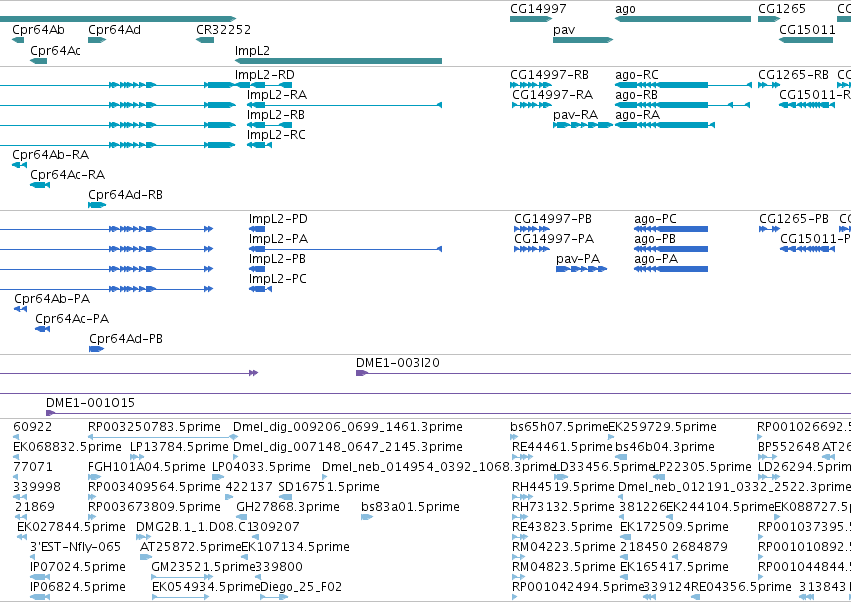Select the EK027844.5prime EST label
This screenshot has height=602, width=851.
pos(71,527)
